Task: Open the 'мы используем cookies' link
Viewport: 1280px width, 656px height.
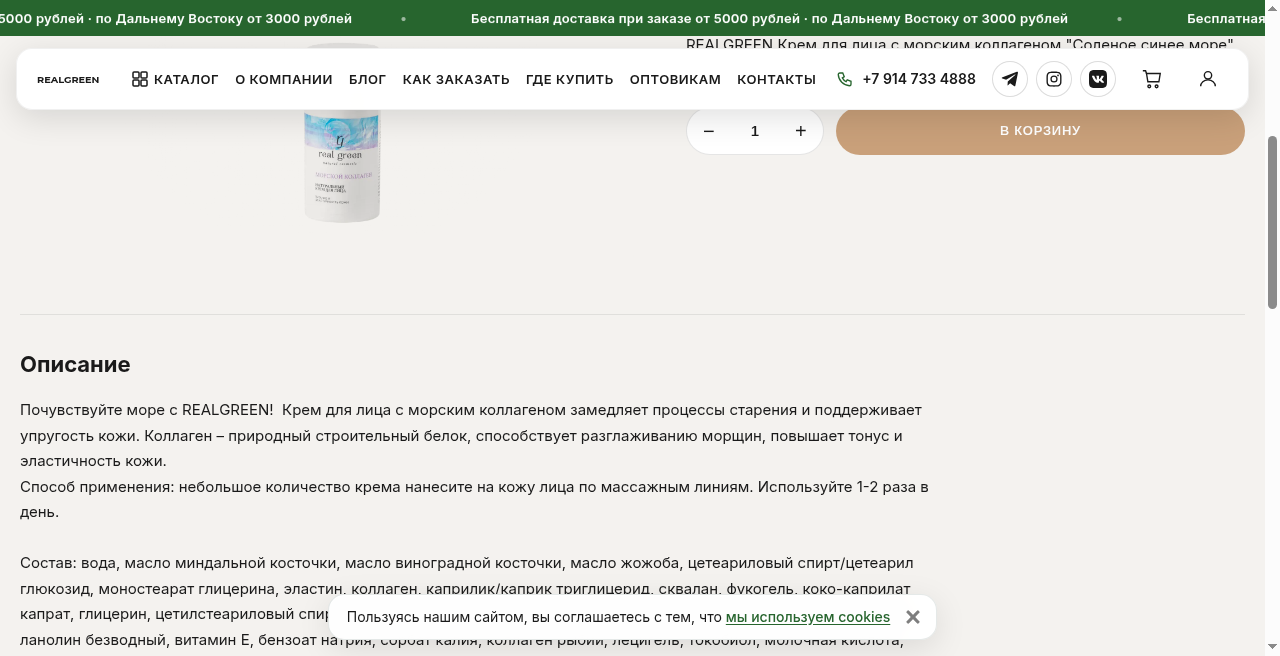Action: tap(808, 617)
